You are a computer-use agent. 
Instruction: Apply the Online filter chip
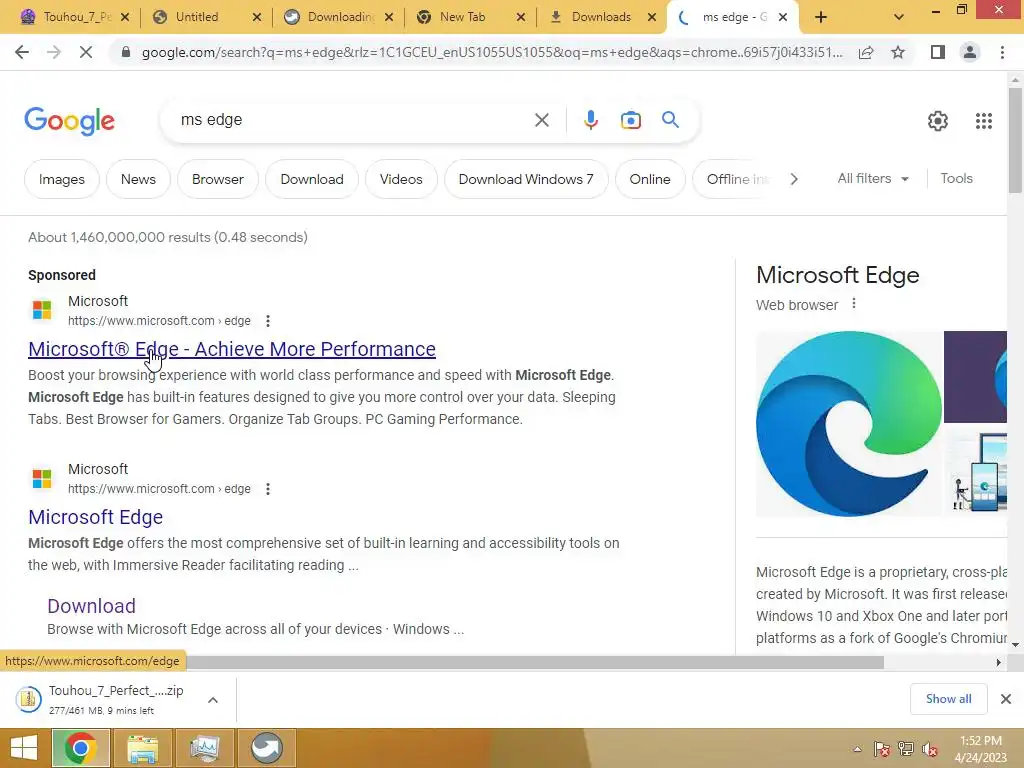pyautogui.click(x=650, y=179)
